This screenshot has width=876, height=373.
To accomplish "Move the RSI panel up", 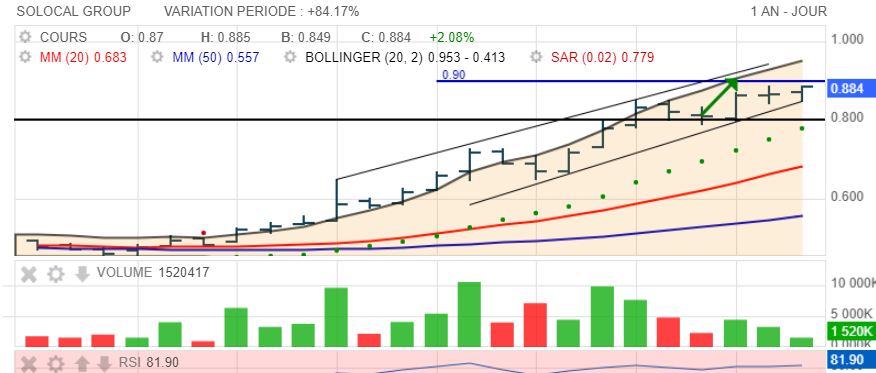I will click(82, 364).
